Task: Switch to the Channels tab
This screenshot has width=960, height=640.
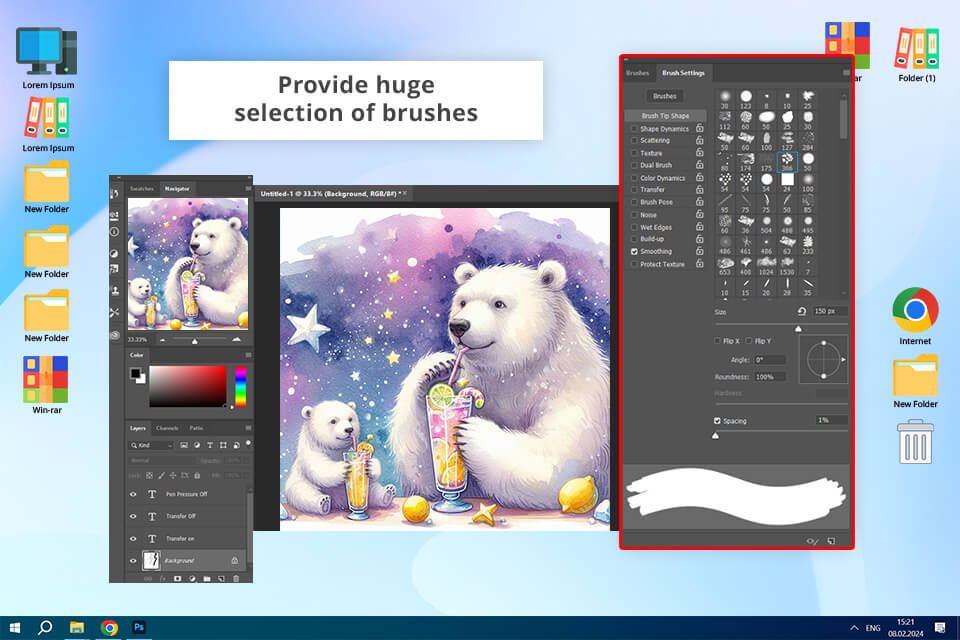Action: click(167, 428)
